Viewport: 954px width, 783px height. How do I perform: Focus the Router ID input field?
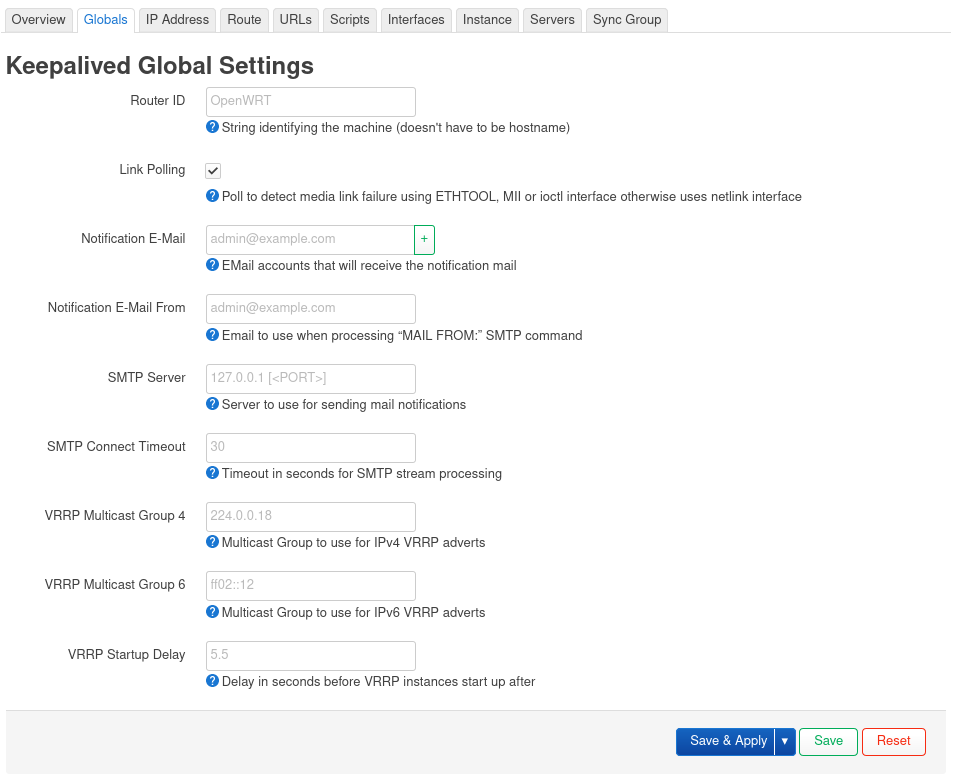pyautogui.click(x=311, y=102)
